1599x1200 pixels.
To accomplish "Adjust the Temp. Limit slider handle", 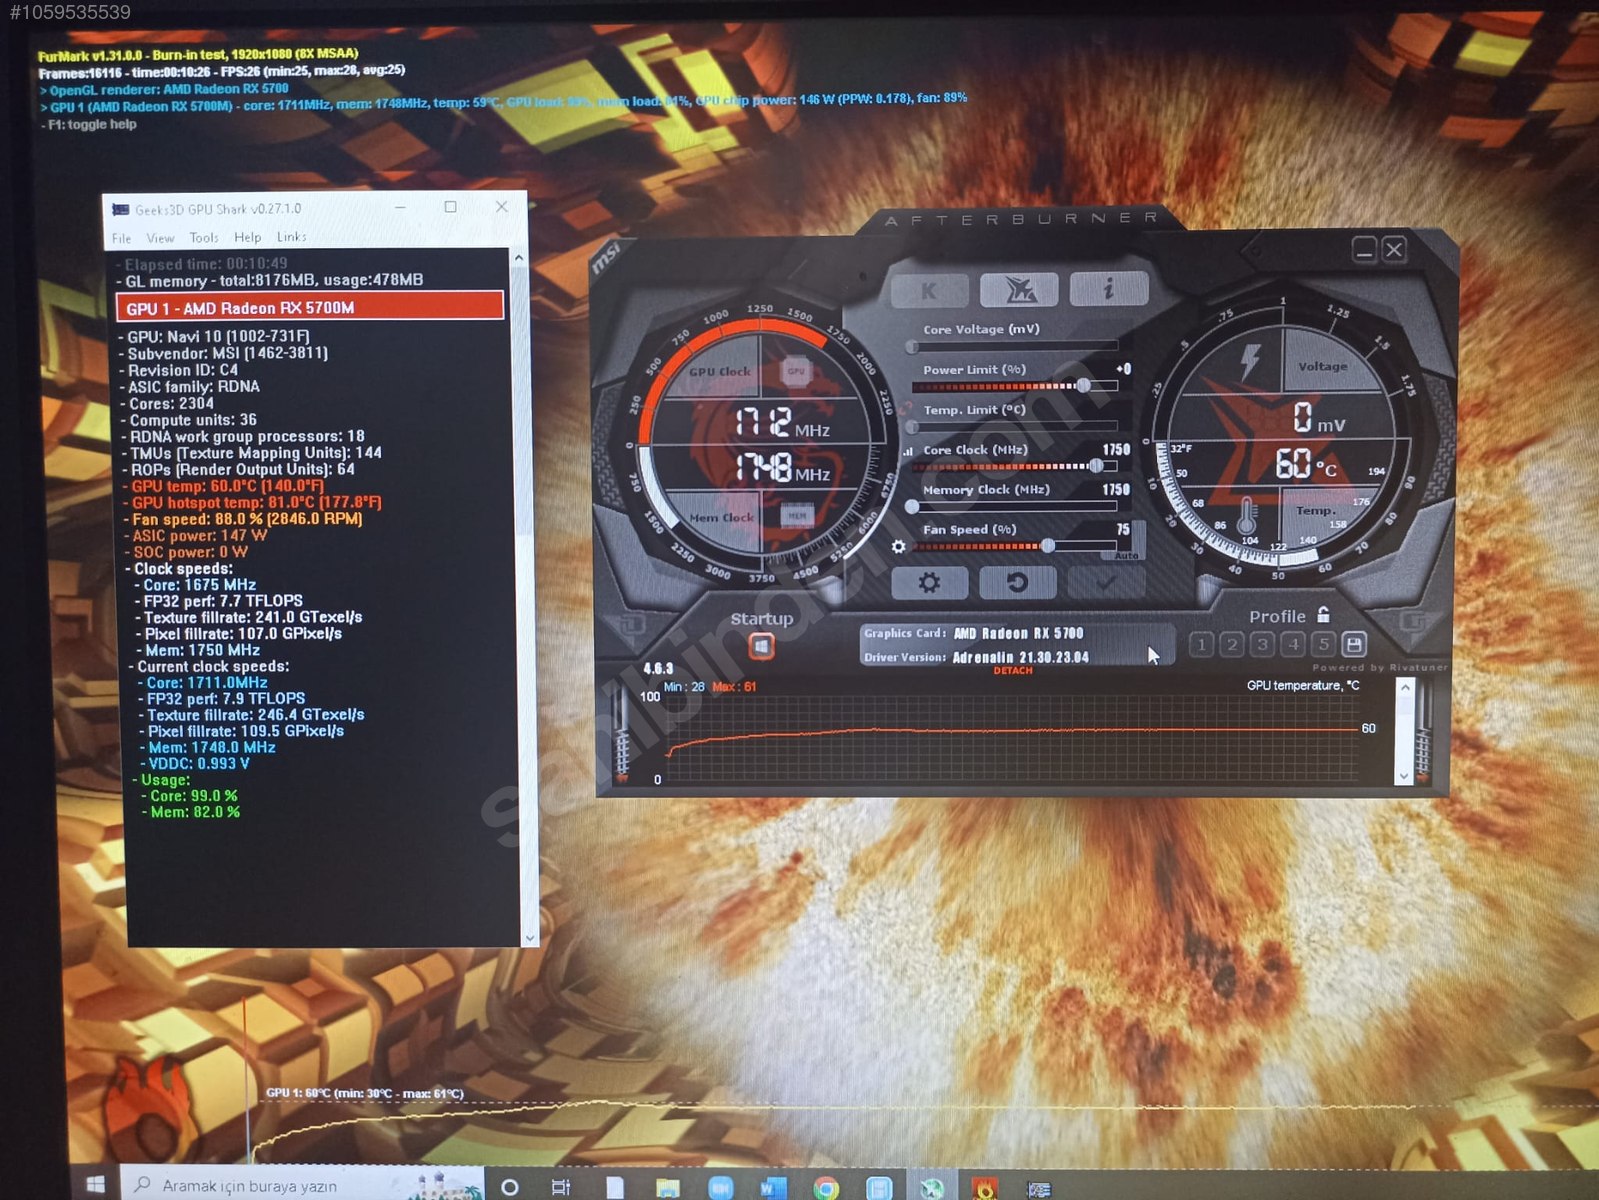I will click(911, 427).
